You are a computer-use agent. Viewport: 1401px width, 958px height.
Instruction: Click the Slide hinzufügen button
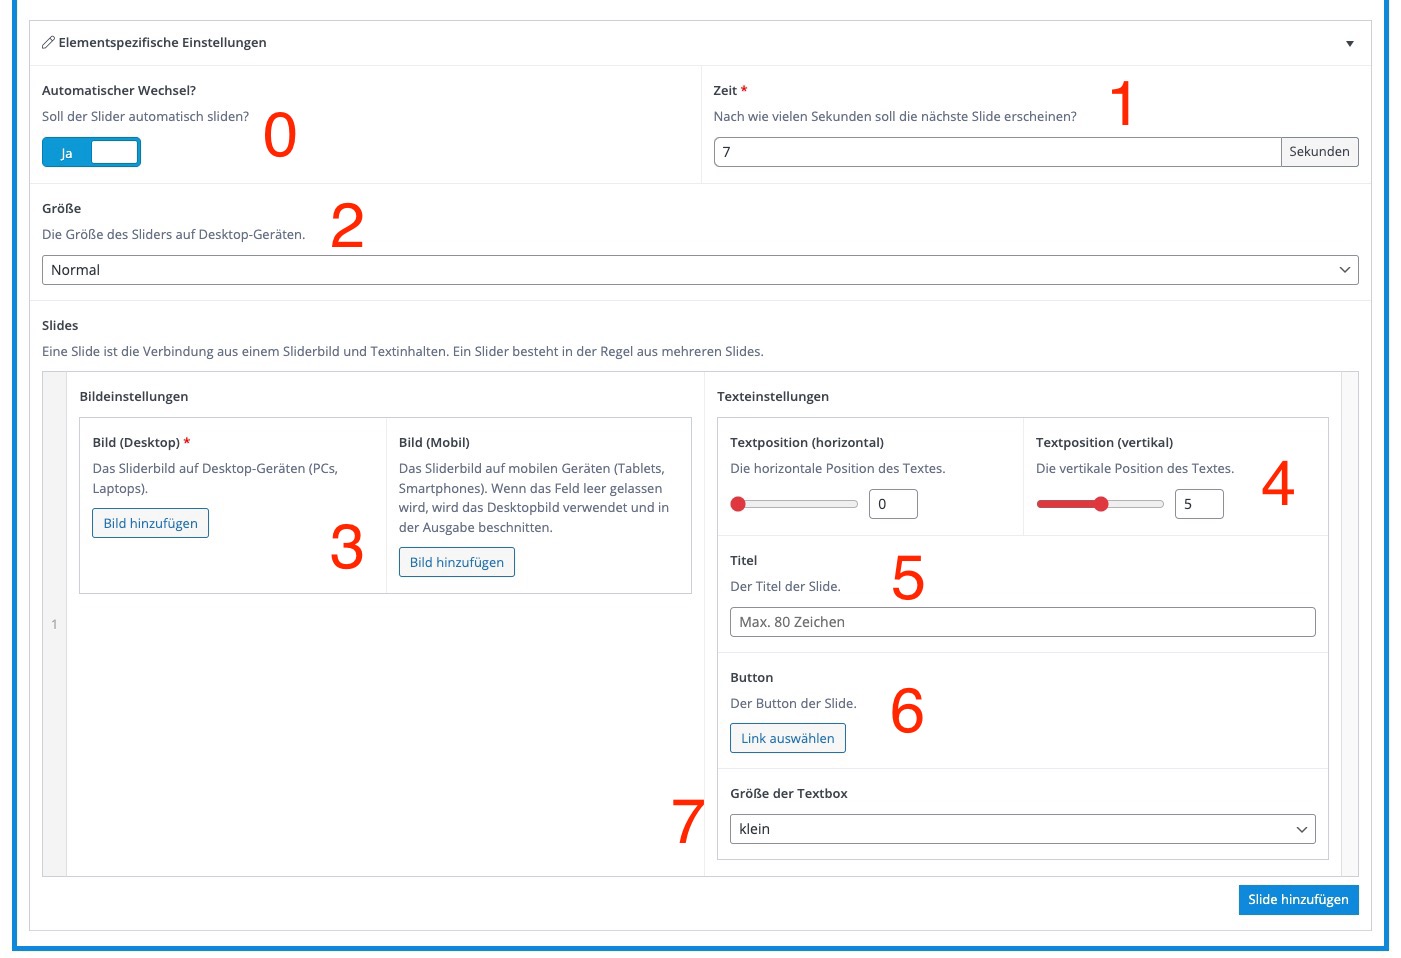click(1297, 900)
